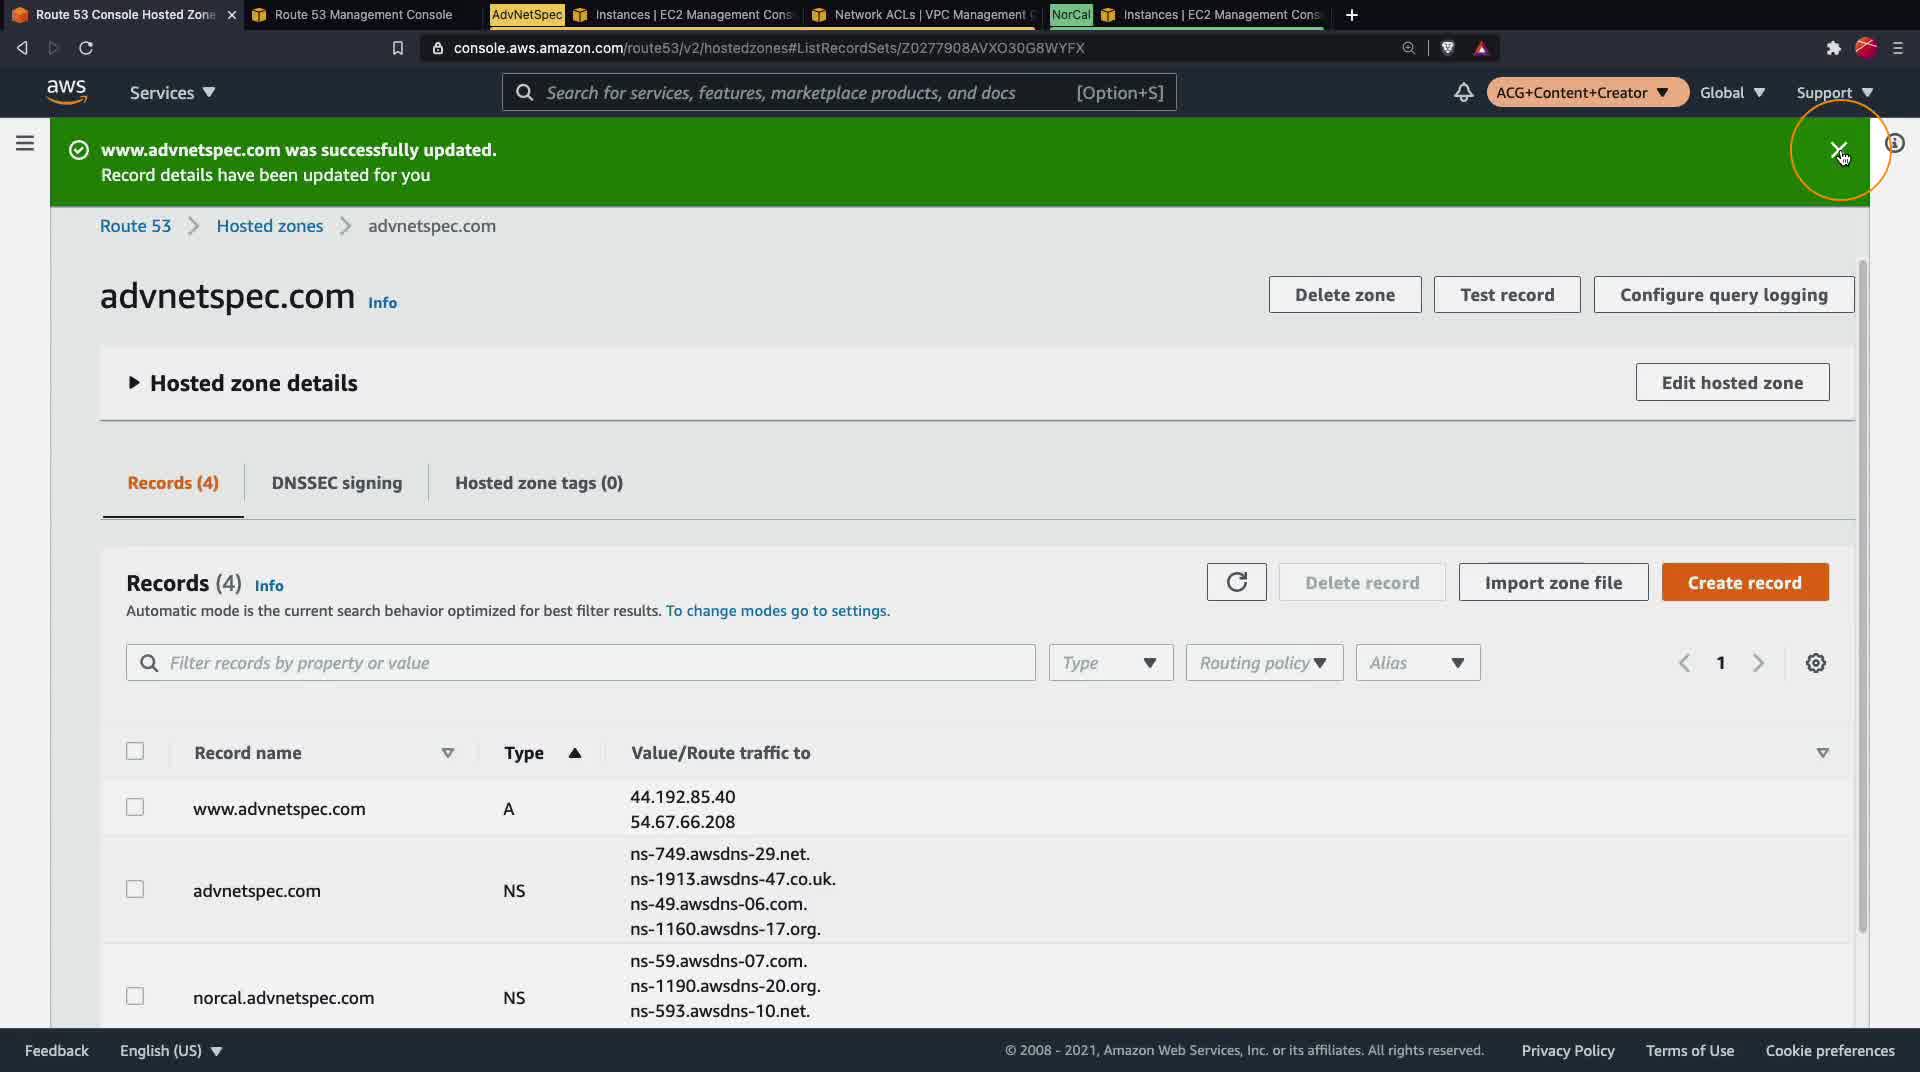Screen dimensions: 1920x1072
Task: Click the browser back arrow
Action: tap(22, 48)
